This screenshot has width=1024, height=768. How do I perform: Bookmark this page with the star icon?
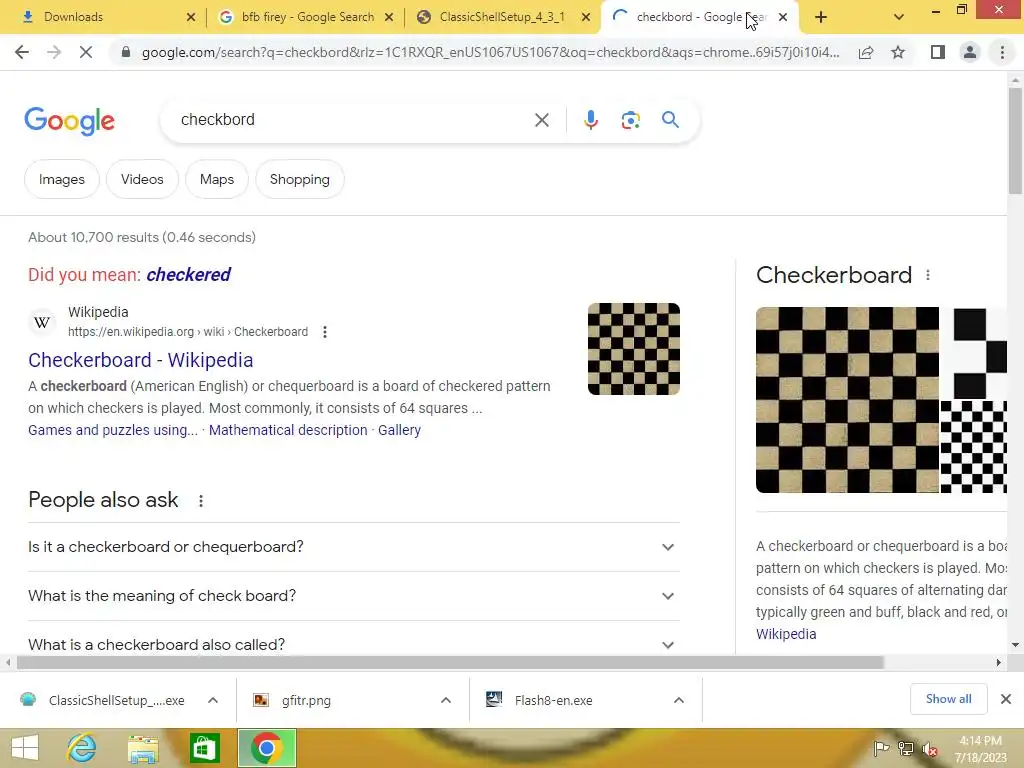click(x=898, y=52)
